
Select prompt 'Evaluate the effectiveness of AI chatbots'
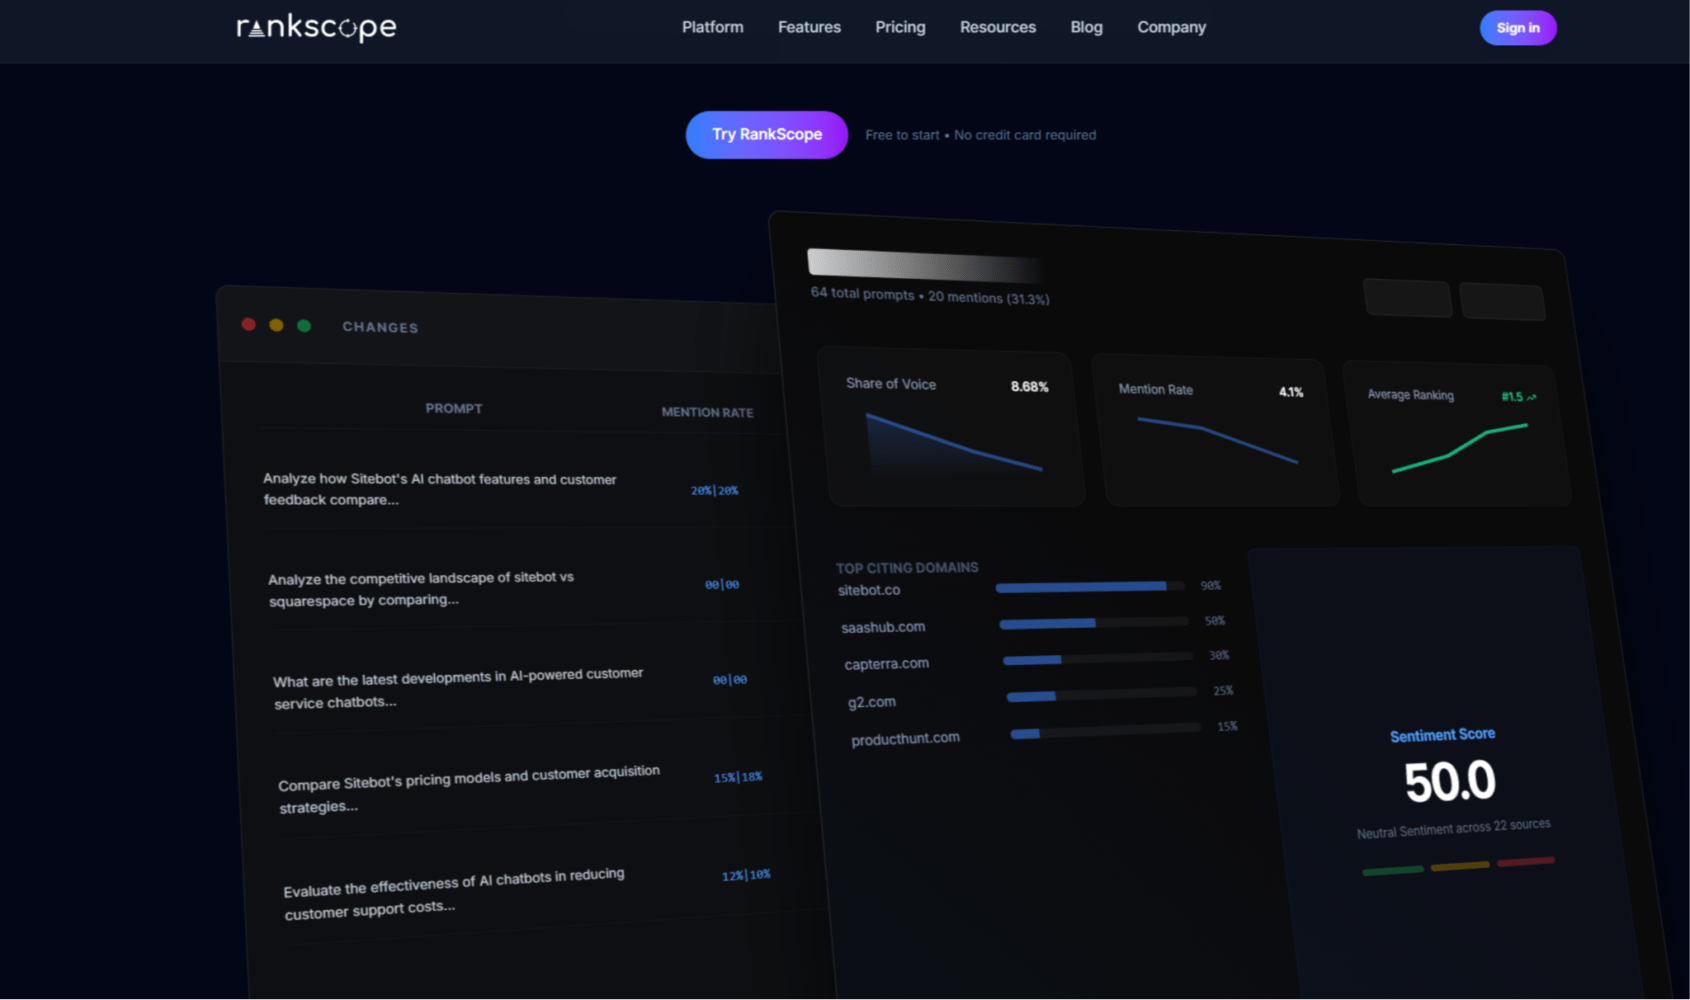[x=454, y=894]
